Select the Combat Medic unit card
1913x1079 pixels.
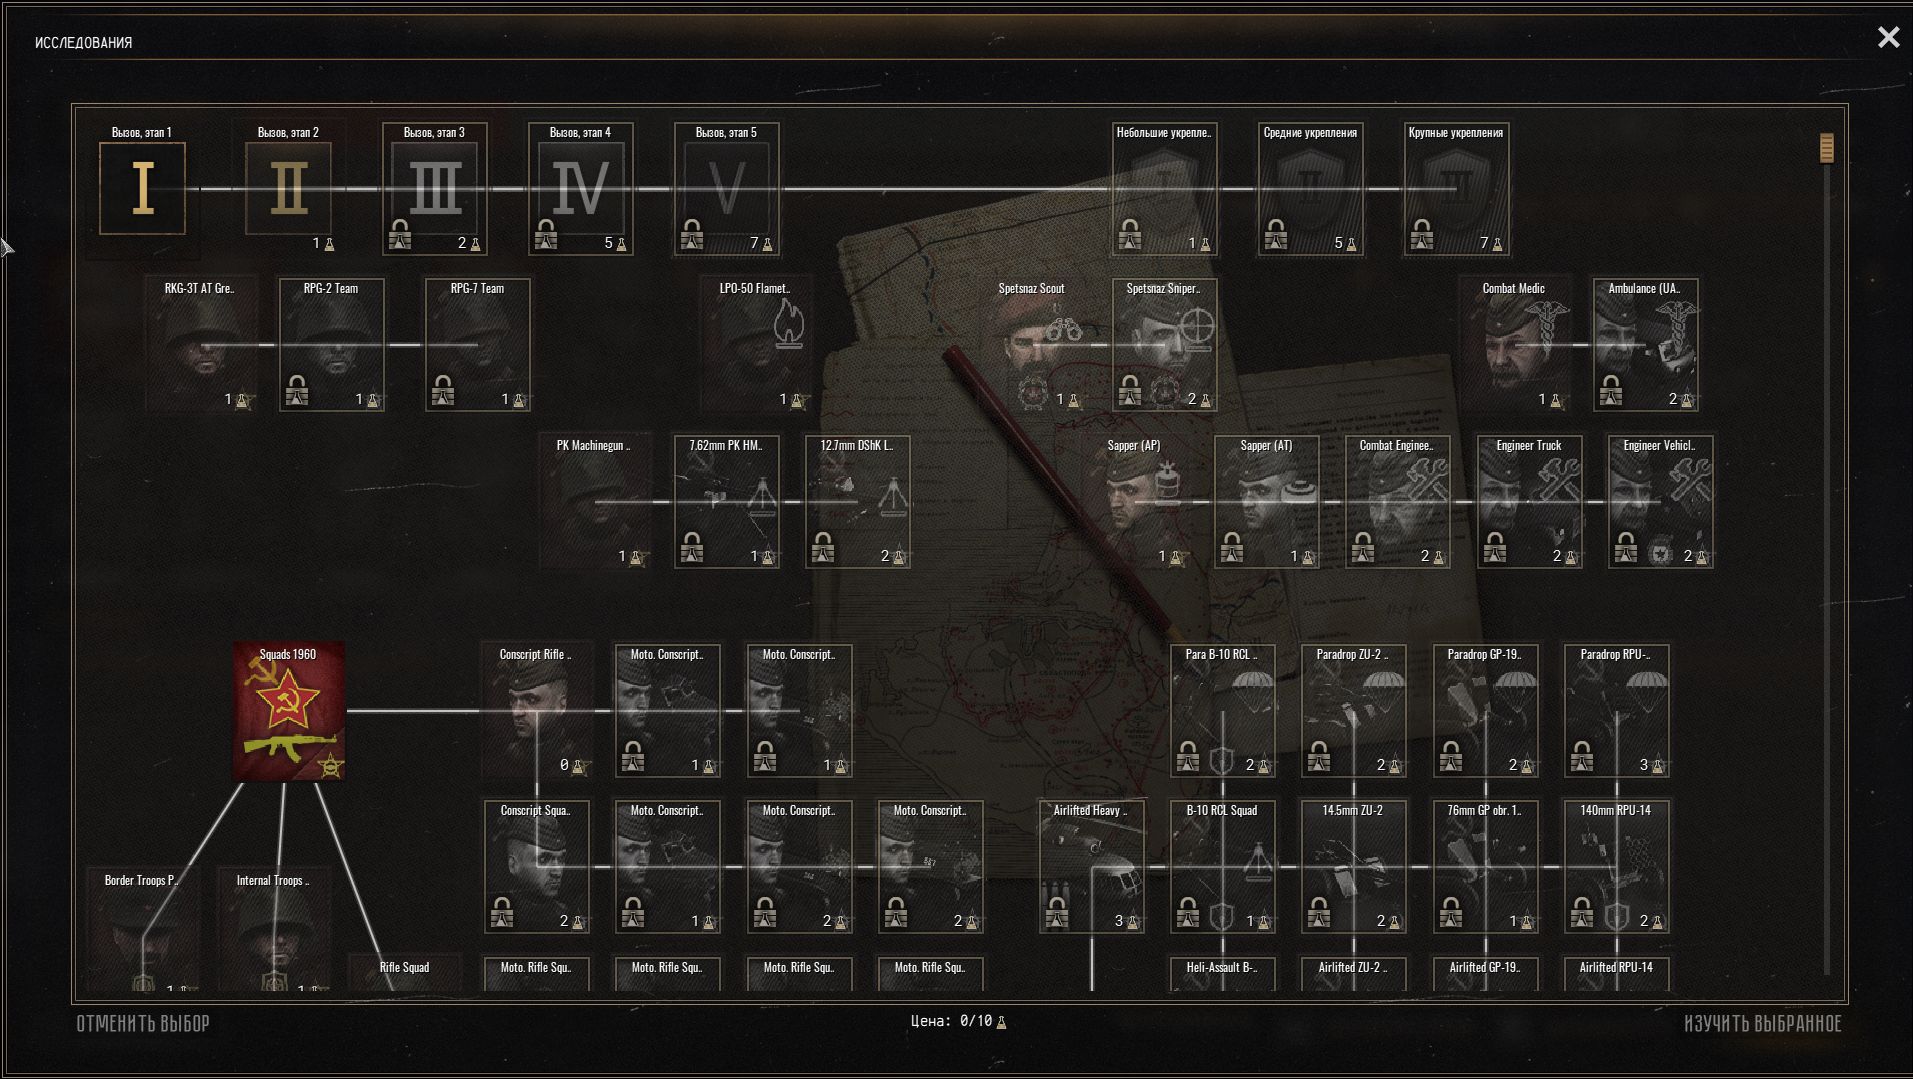click(1514, 345)
